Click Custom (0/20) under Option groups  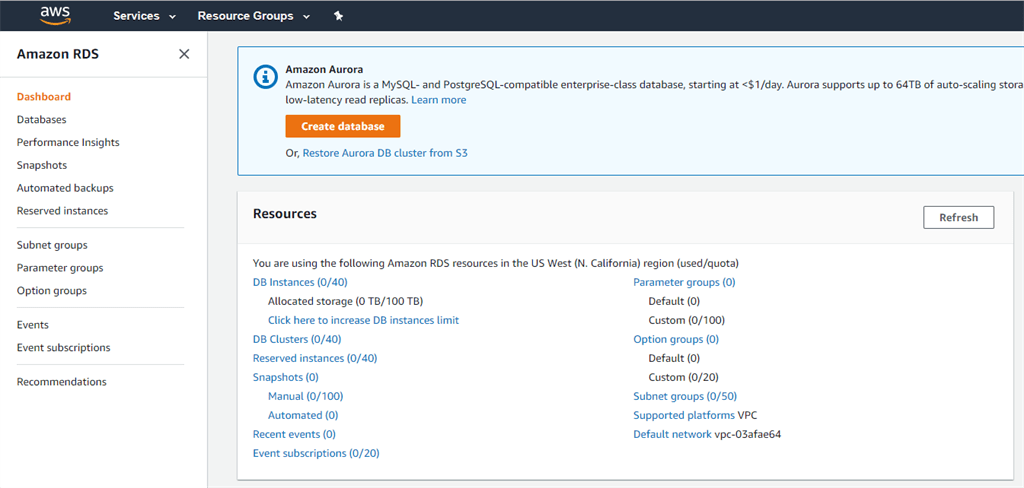click(684, 377)
